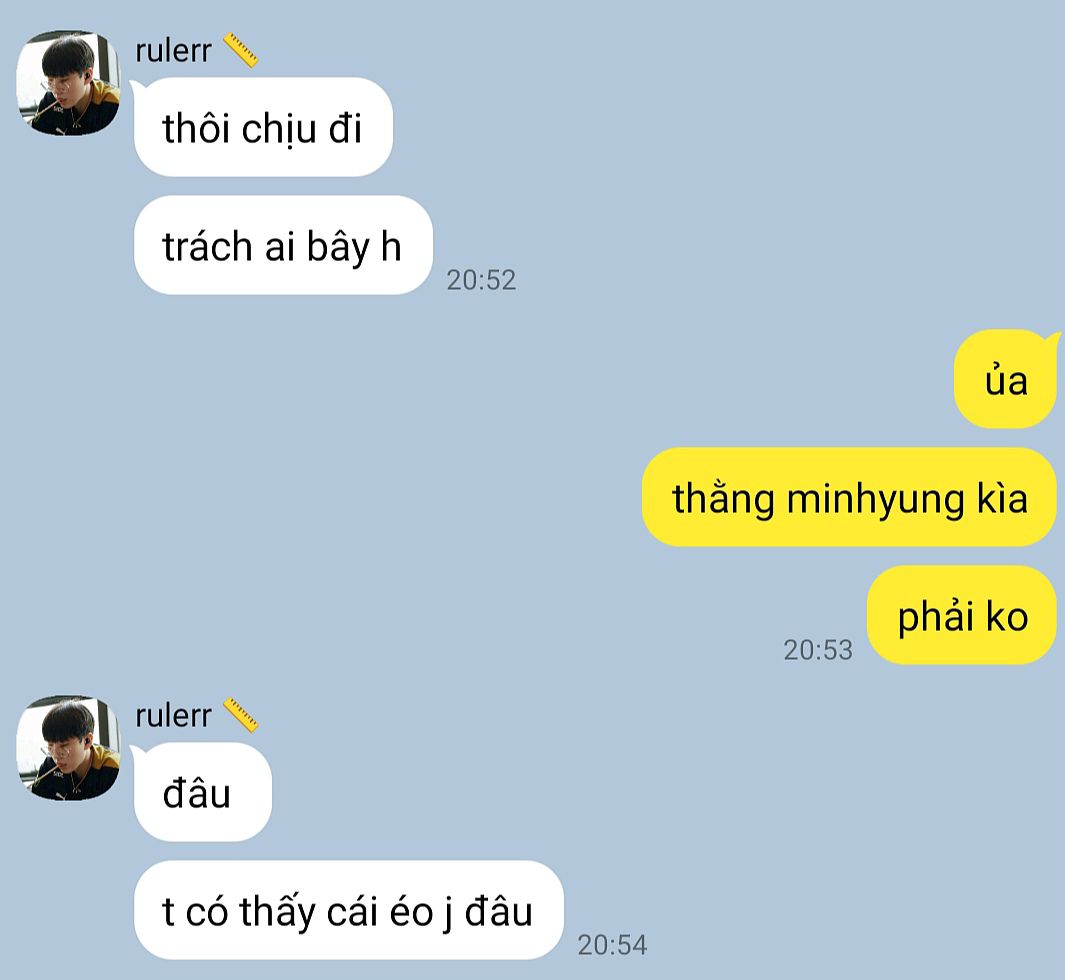Click the word 'minhyung' in the yellow bubble
The image size is (1065, 980).
click(876, 500)
